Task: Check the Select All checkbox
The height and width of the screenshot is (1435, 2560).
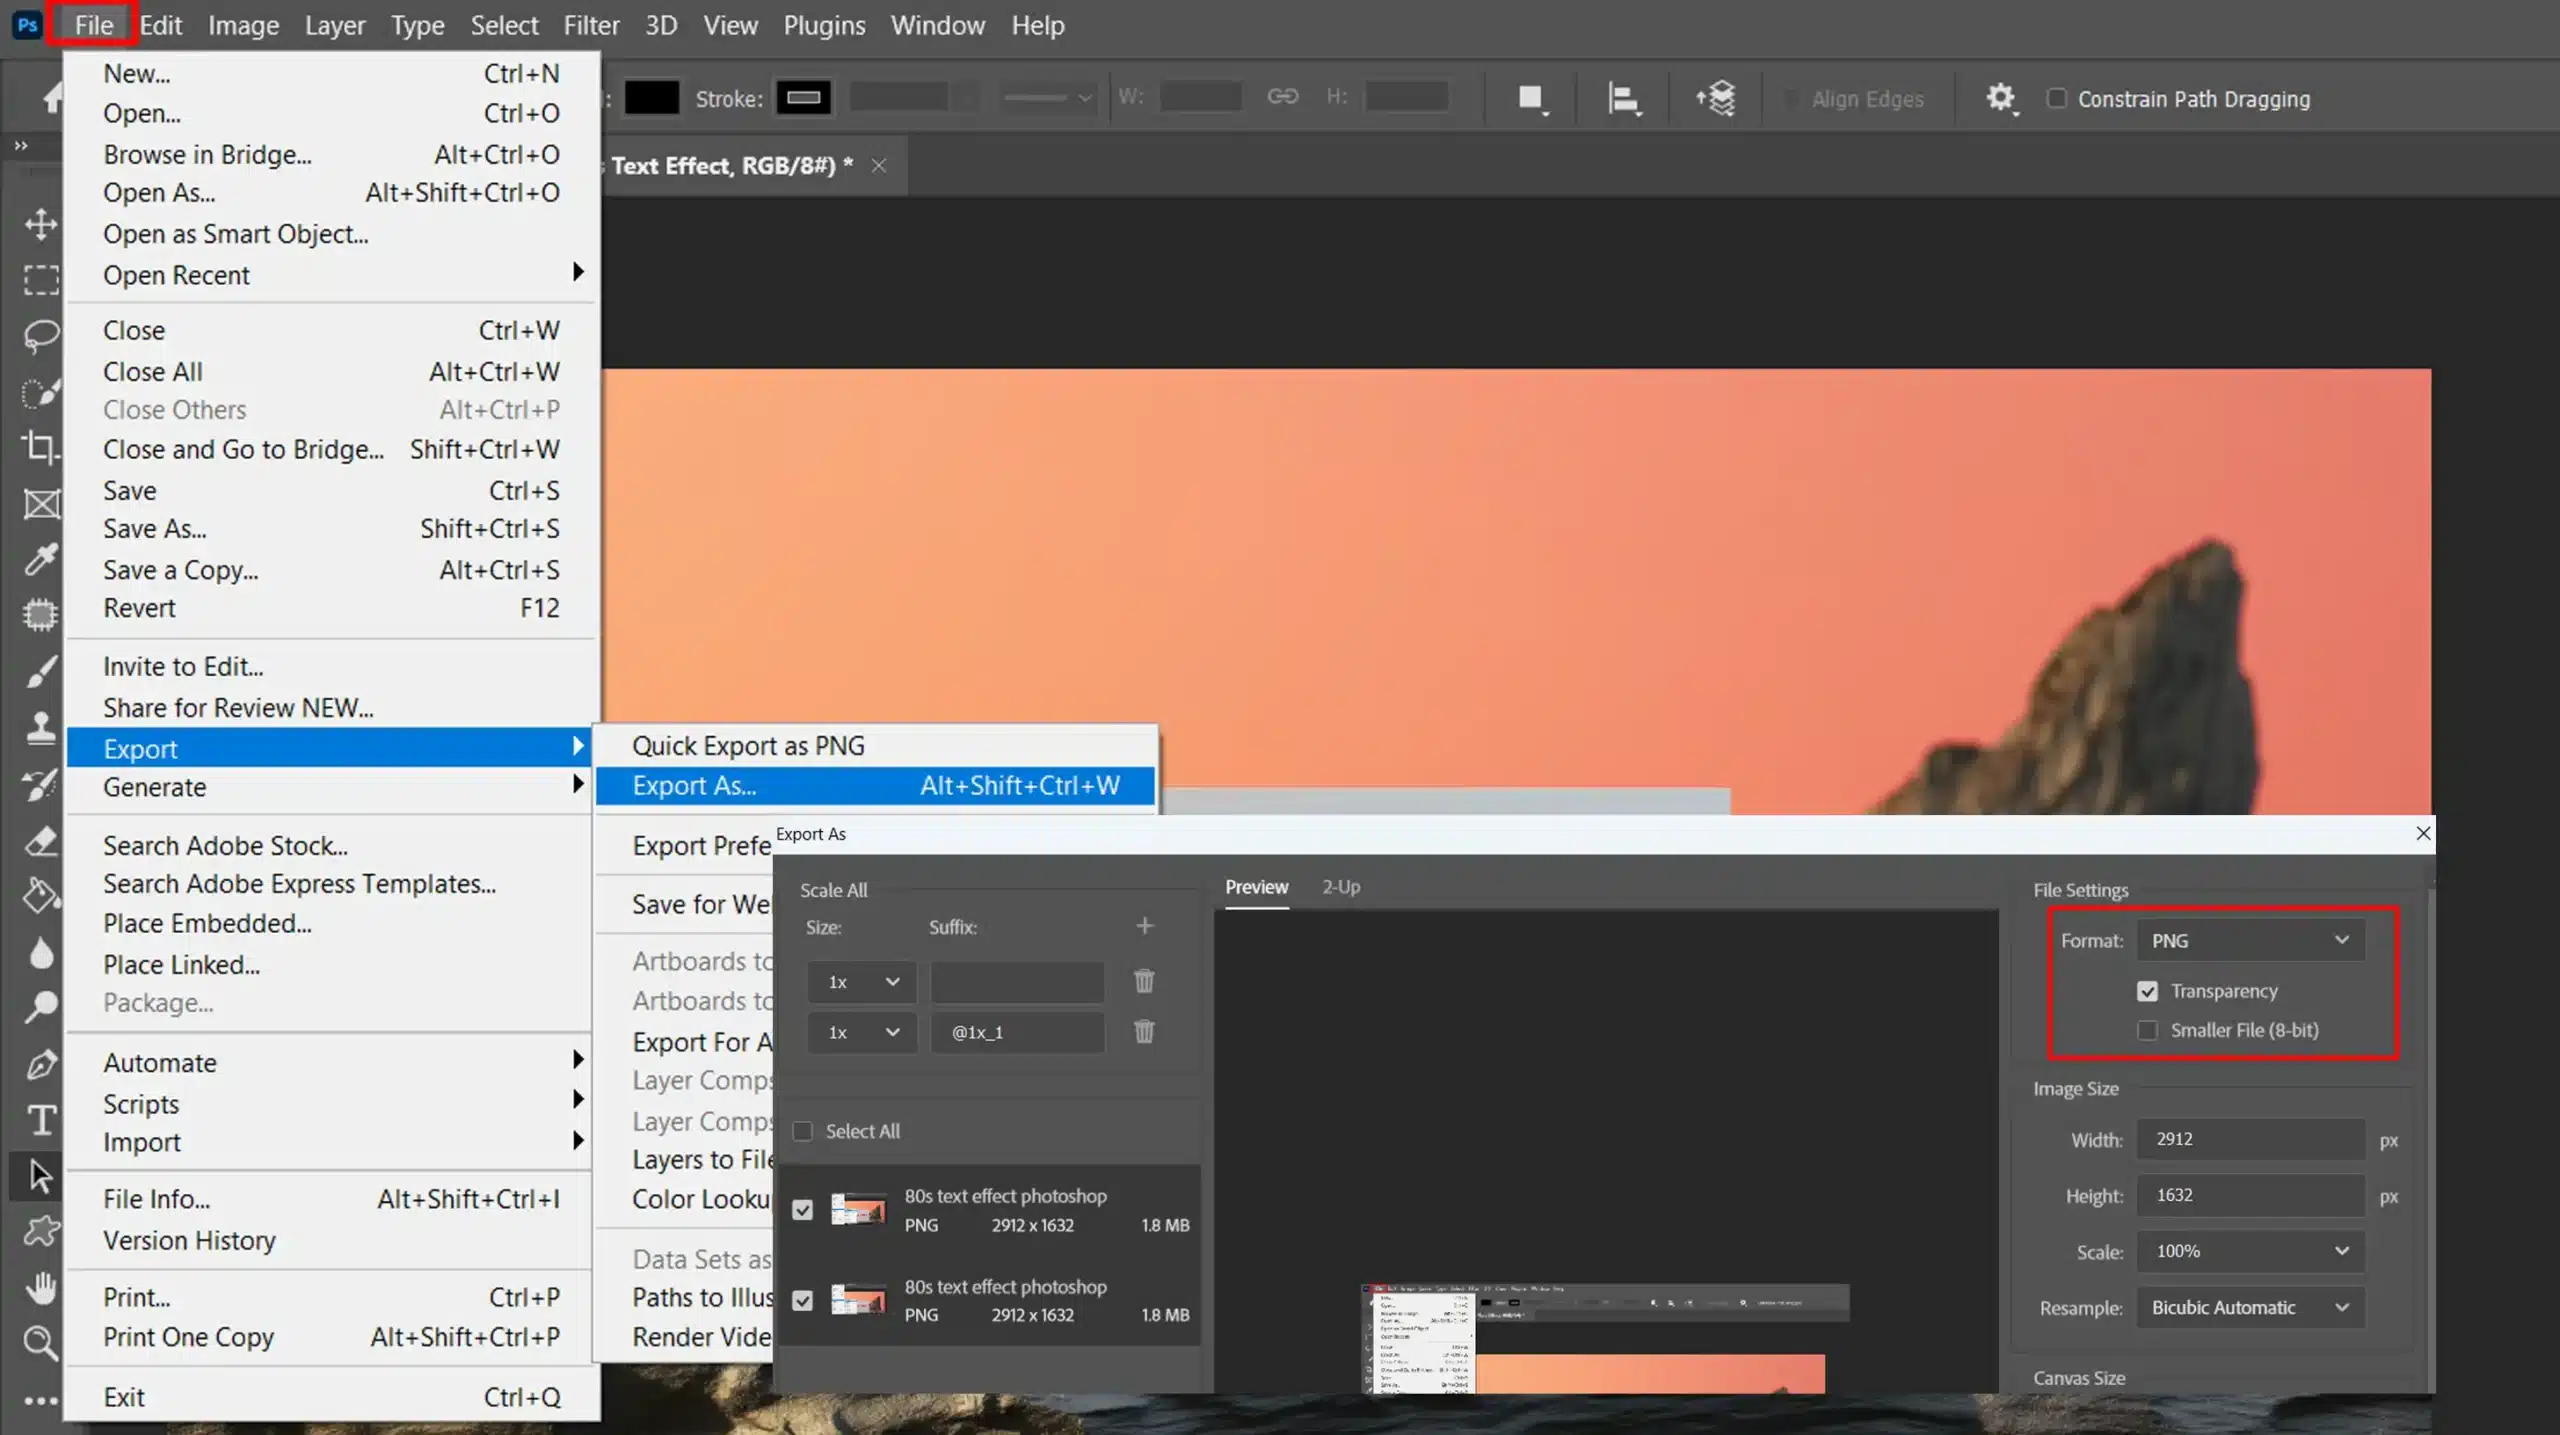Action: pyautogui.click(x=804, y=1131)
